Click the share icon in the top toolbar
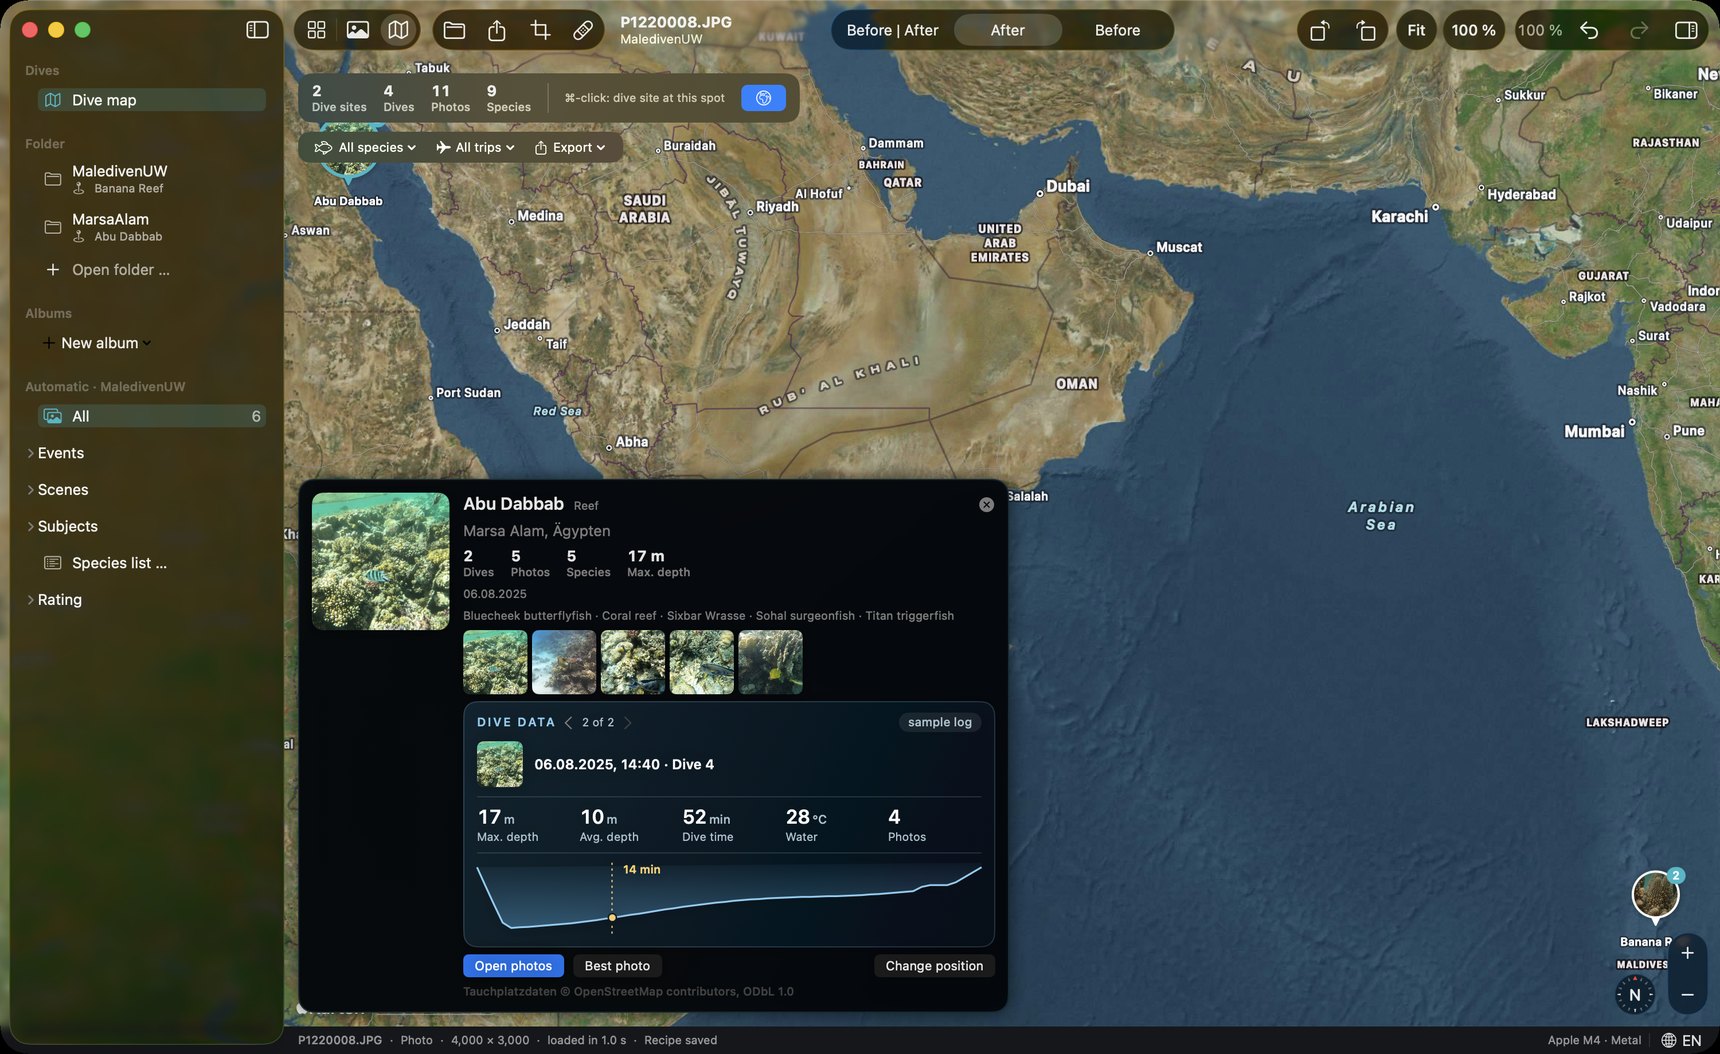Viewport: 1720px width, 1054px height. pyautogui.click(x=497, y=30)
